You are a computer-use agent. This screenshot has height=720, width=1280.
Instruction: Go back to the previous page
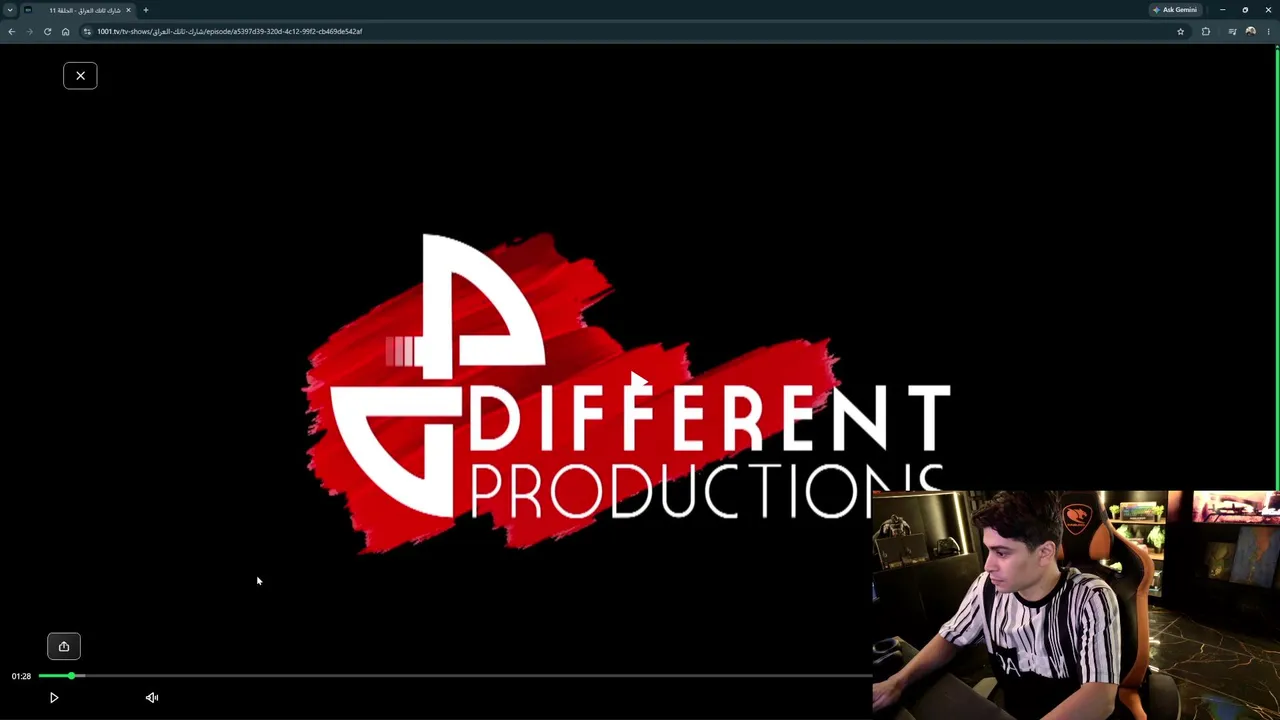pos(12,31)
